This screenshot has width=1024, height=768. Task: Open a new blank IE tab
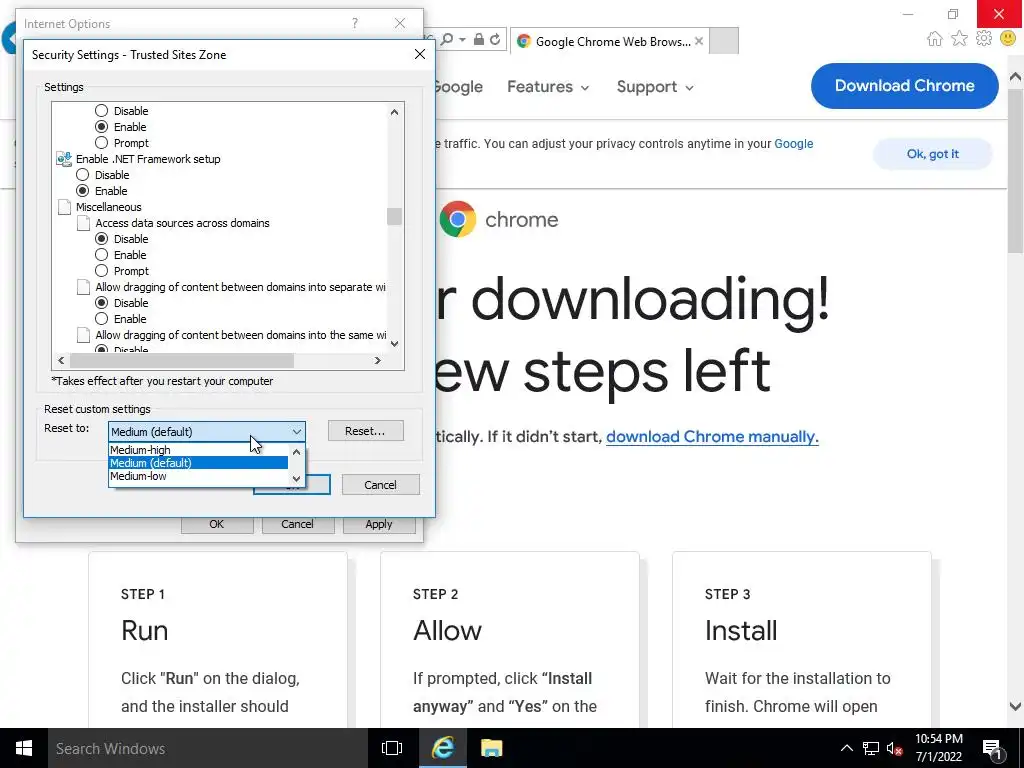click(x=724, y=41)
